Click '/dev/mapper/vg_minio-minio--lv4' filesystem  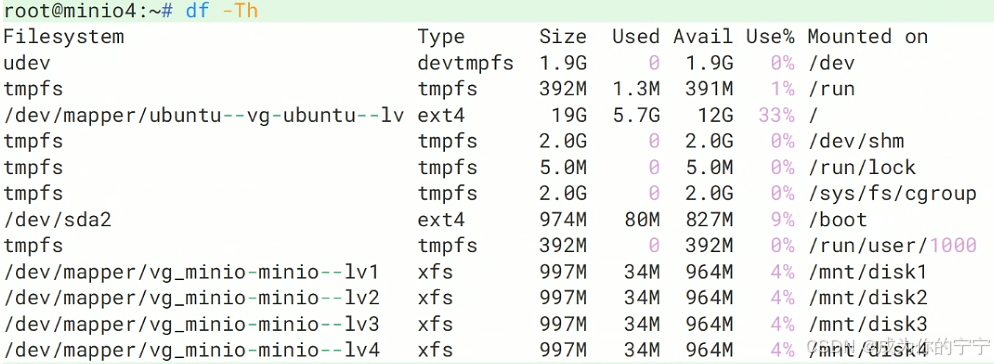(191, 350)
